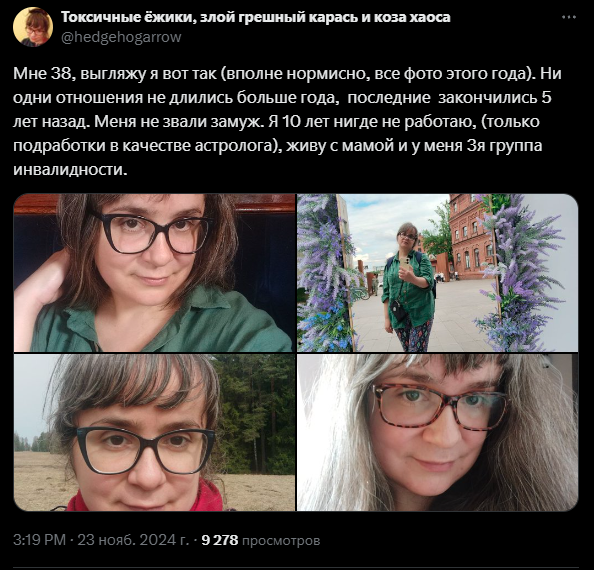Open the selfie taken in the field
Viewport: 594px width, 570px height.
click(x=155, y=432)
